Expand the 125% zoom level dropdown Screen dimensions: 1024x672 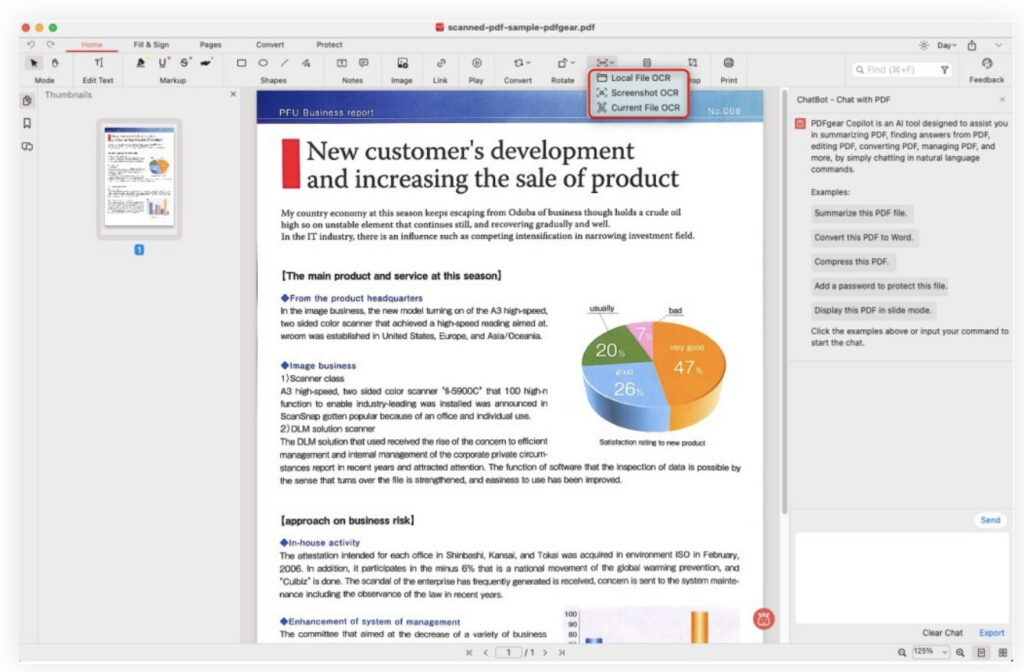pos(931,652)
